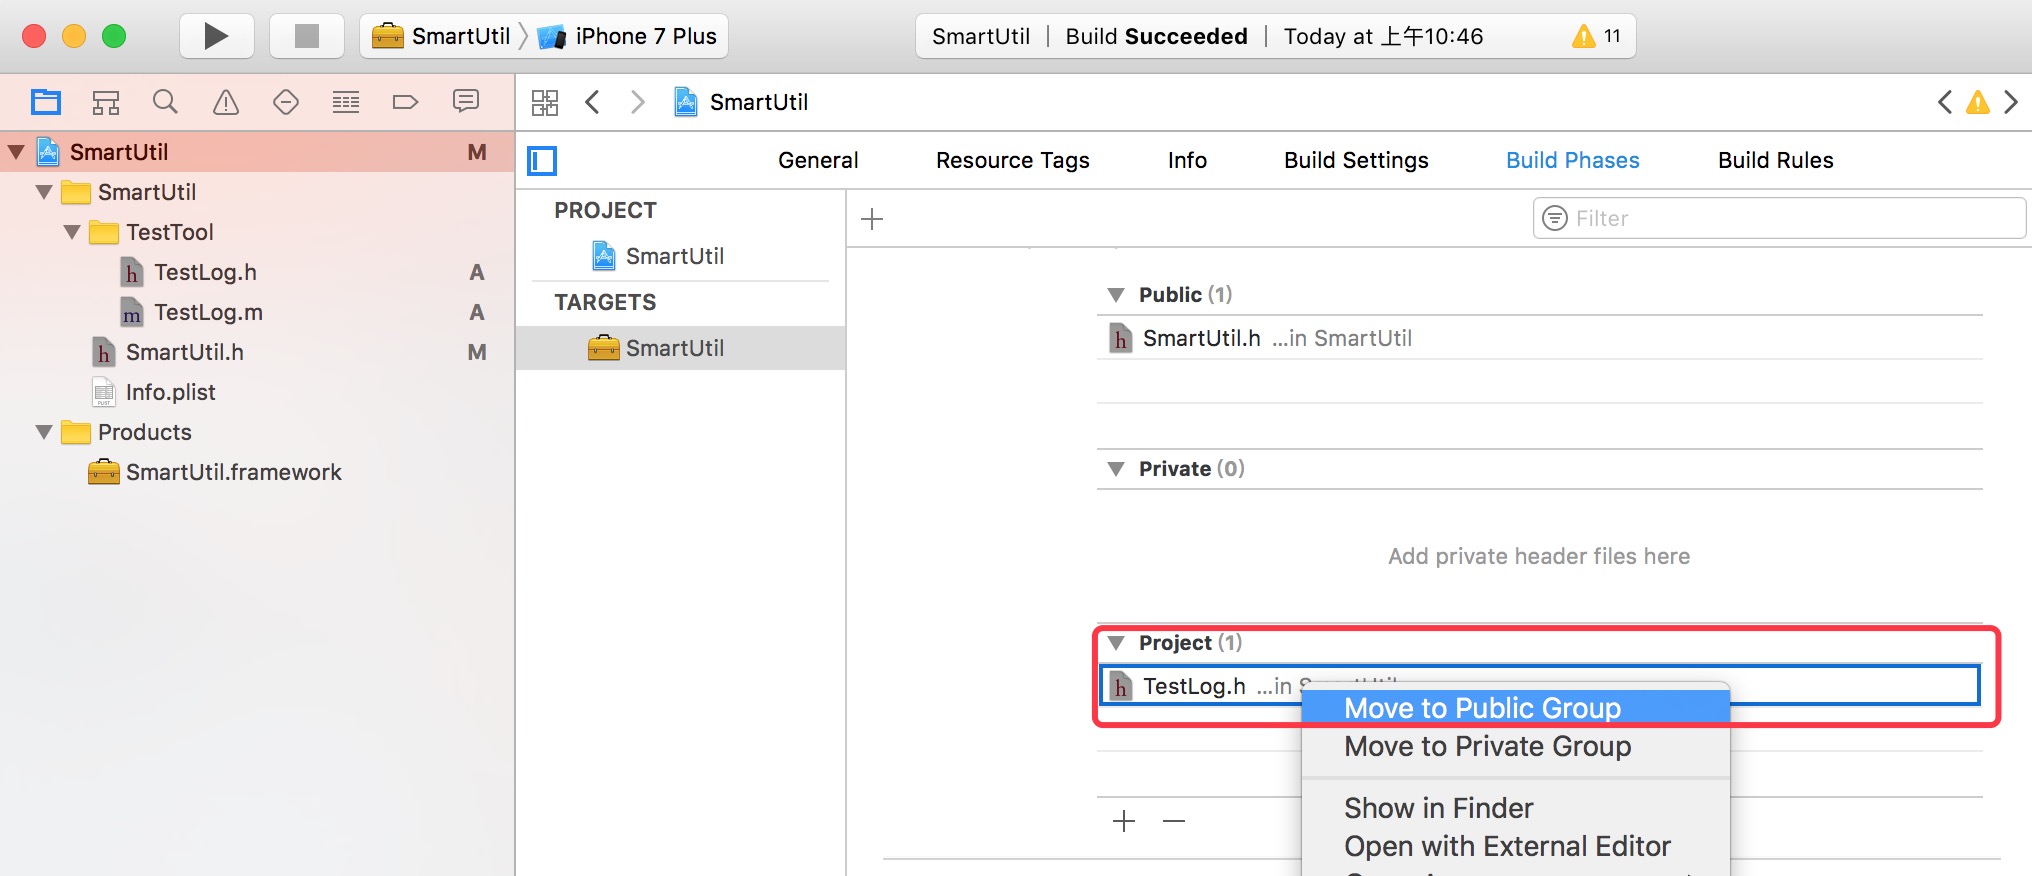Open the breakpoint navigator icon
2032x876 pixels.
coord(405,102)
